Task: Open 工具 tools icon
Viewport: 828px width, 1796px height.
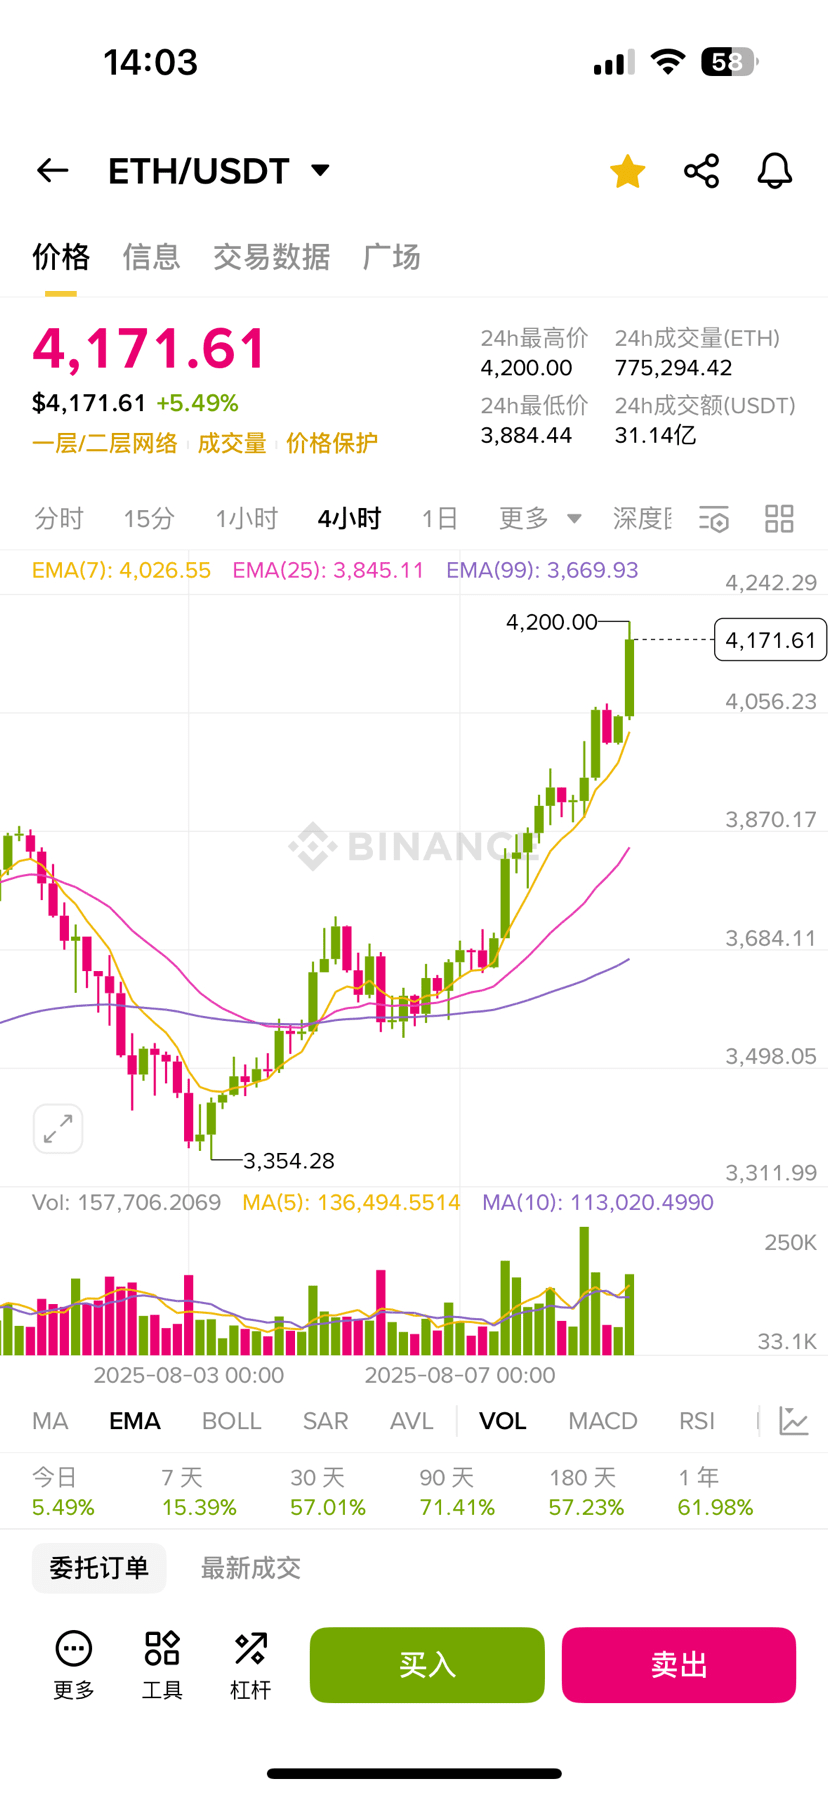Action: coord(162,1665)
